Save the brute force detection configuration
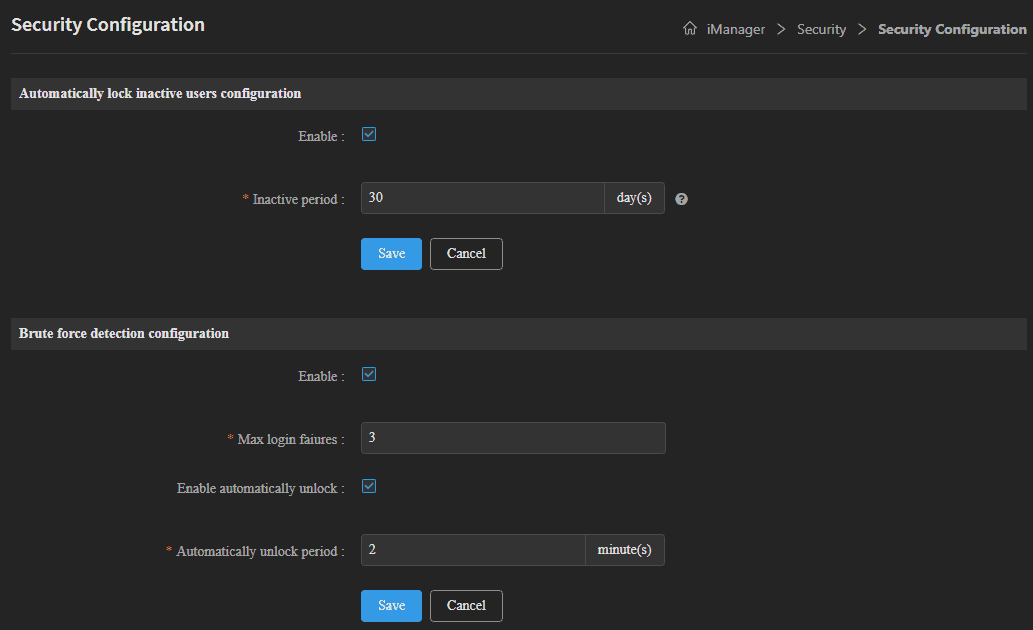 [x=391, y=606]
